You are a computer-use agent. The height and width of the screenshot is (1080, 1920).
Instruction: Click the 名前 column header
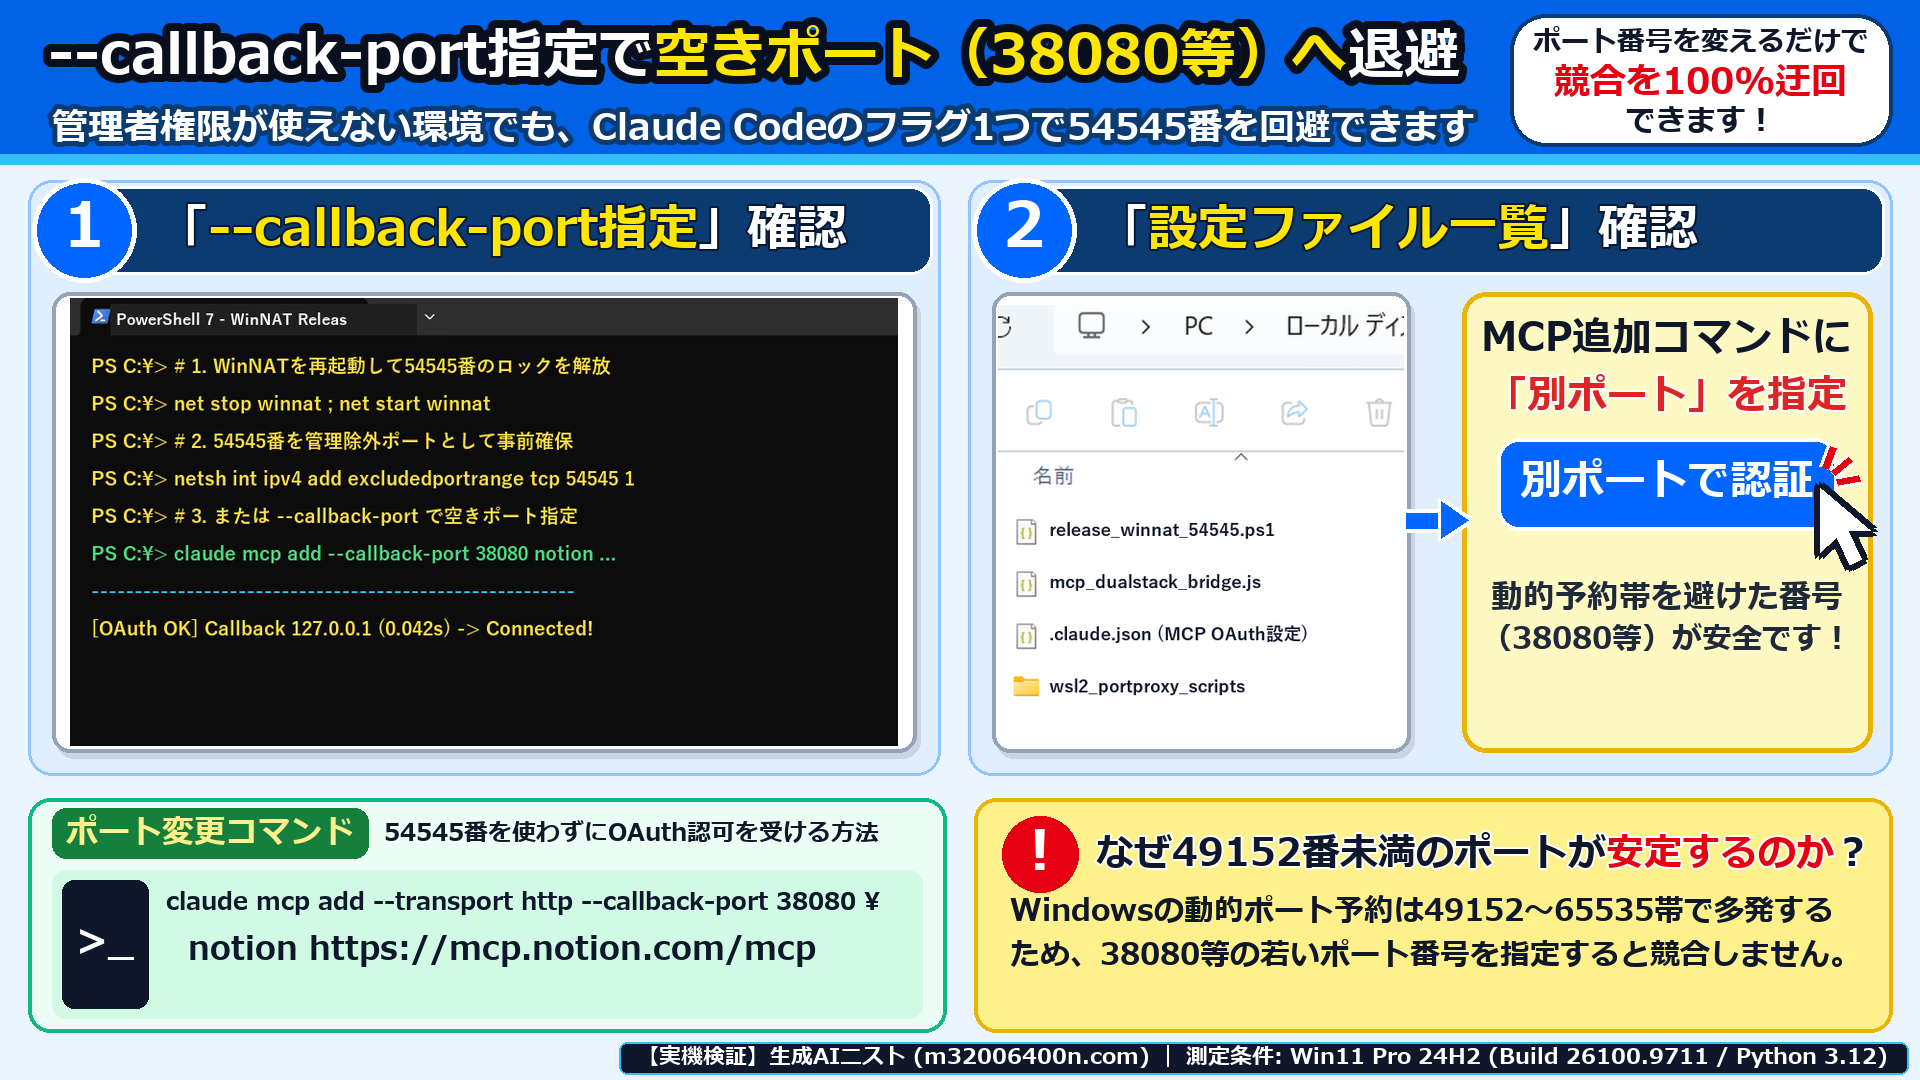(x=1053, y=476)
